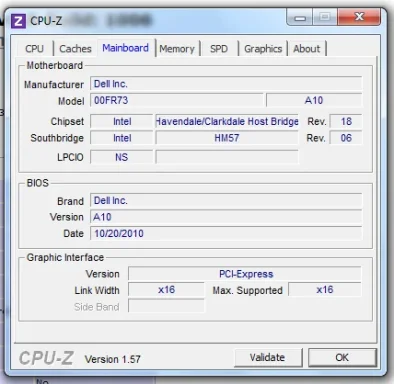Click the Version 1.57 text
The height and width of the screenshot is (384, 394).
[x=113, y=359]
